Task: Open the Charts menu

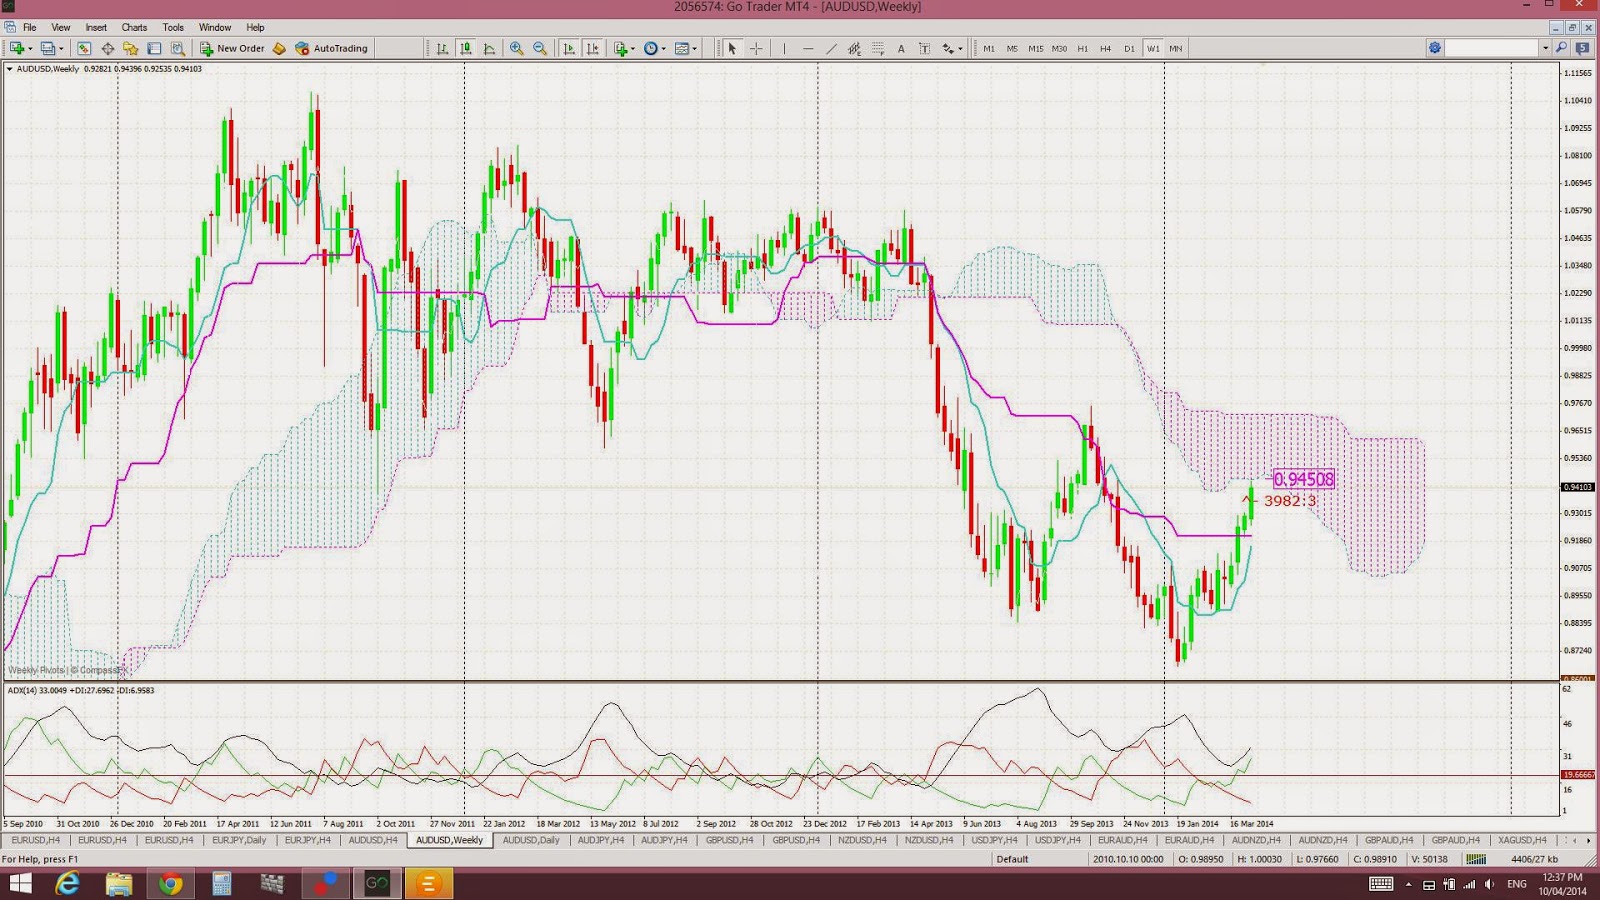Action: (x=133, y=27)
